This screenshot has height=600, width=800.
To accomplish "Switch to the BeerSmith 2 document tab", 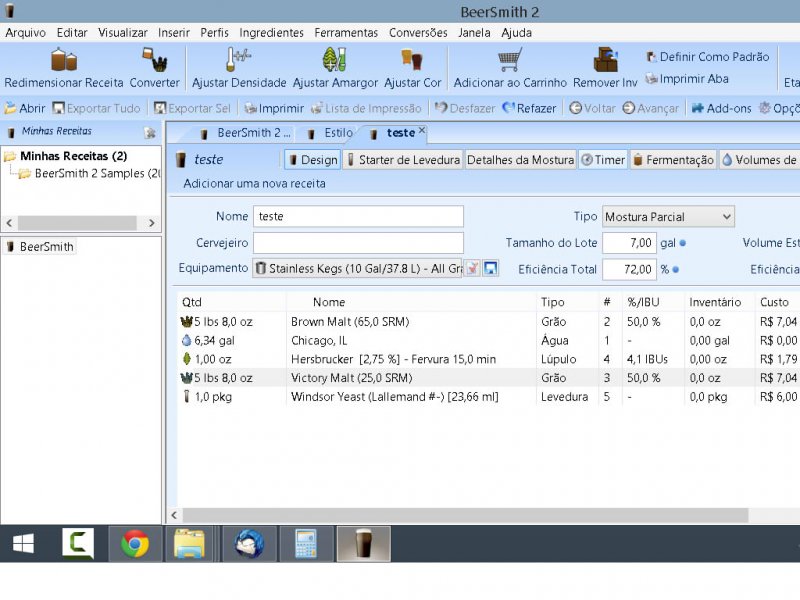I will pyautogui.click(x=246, y=133).
